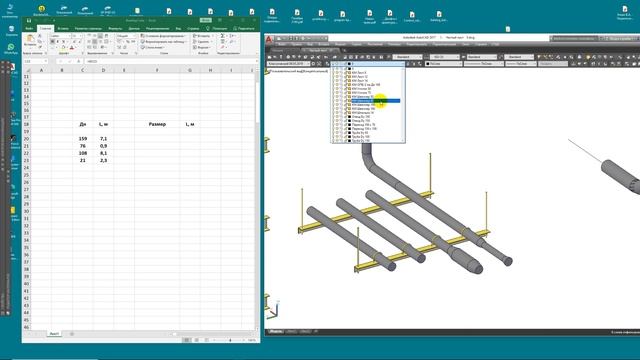Image resolution: width=640 pixels, height=360 pixels.
Task: Switch to the Excel Формулы tab
Action: [115, 29]
